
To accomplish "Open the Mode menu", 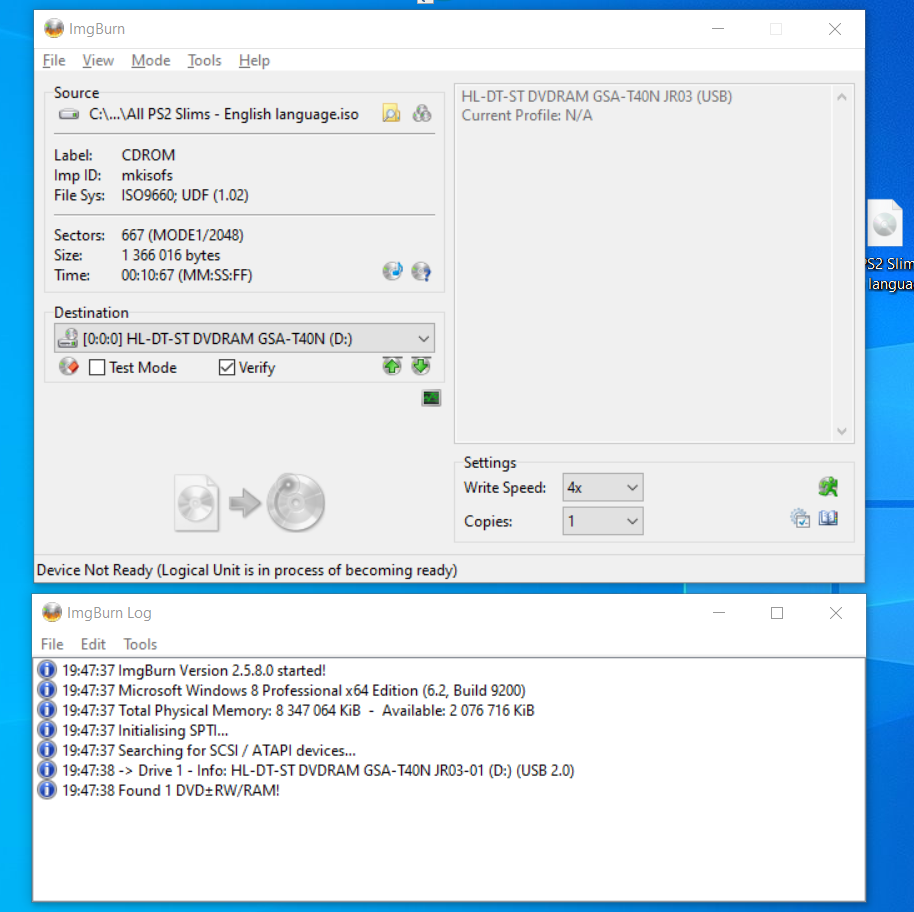I will click(x=150, y=61).
